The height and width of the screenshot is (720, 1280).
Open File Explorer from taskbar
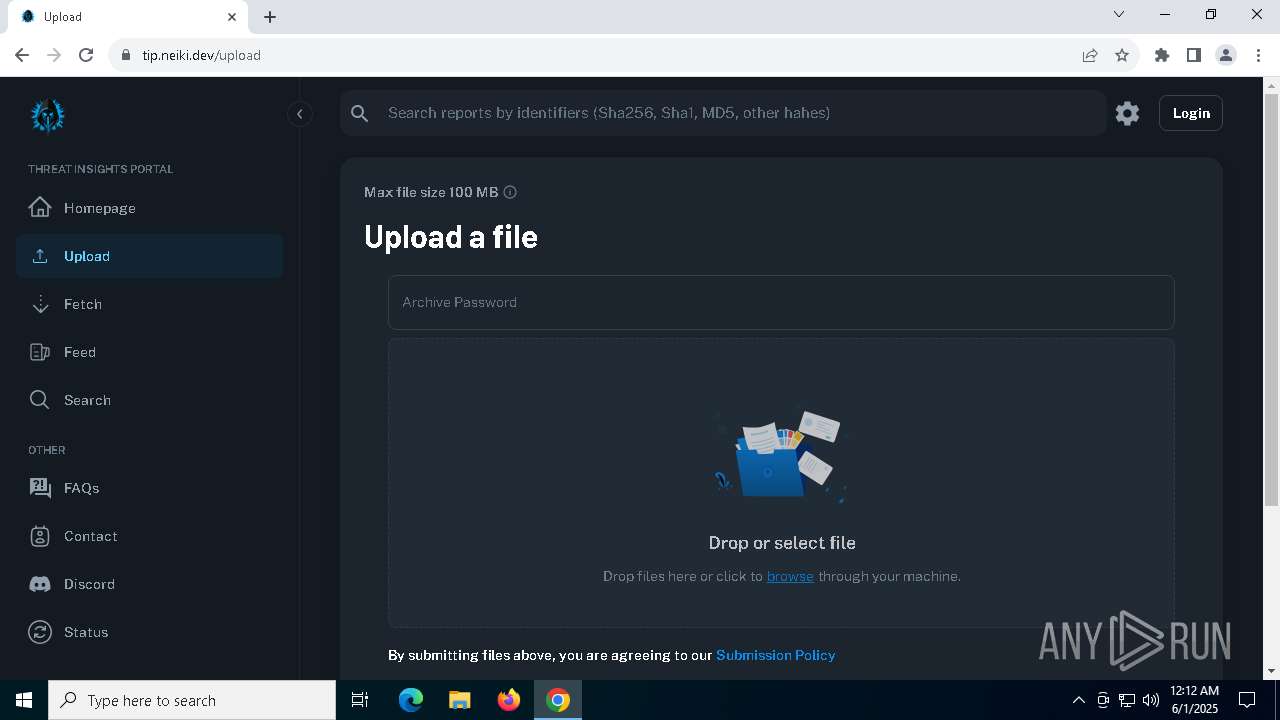[460, 700]
